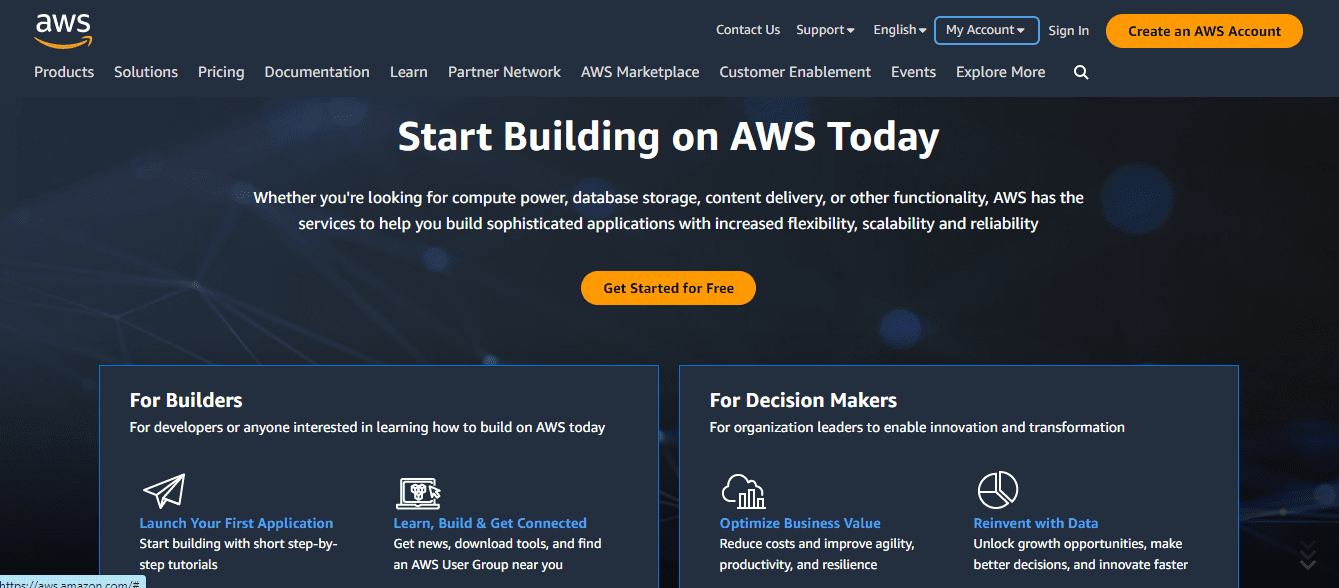The width and height of the screenshot is (1339, 588).
Task: Open the Products menu
Action: (64, 72)
